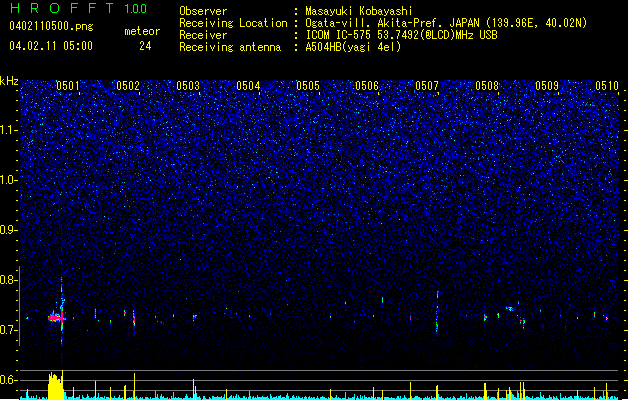Click the 0510 time marker
Image resolution: width=629 pixels, height=400 pixels.
pos(607,86)
